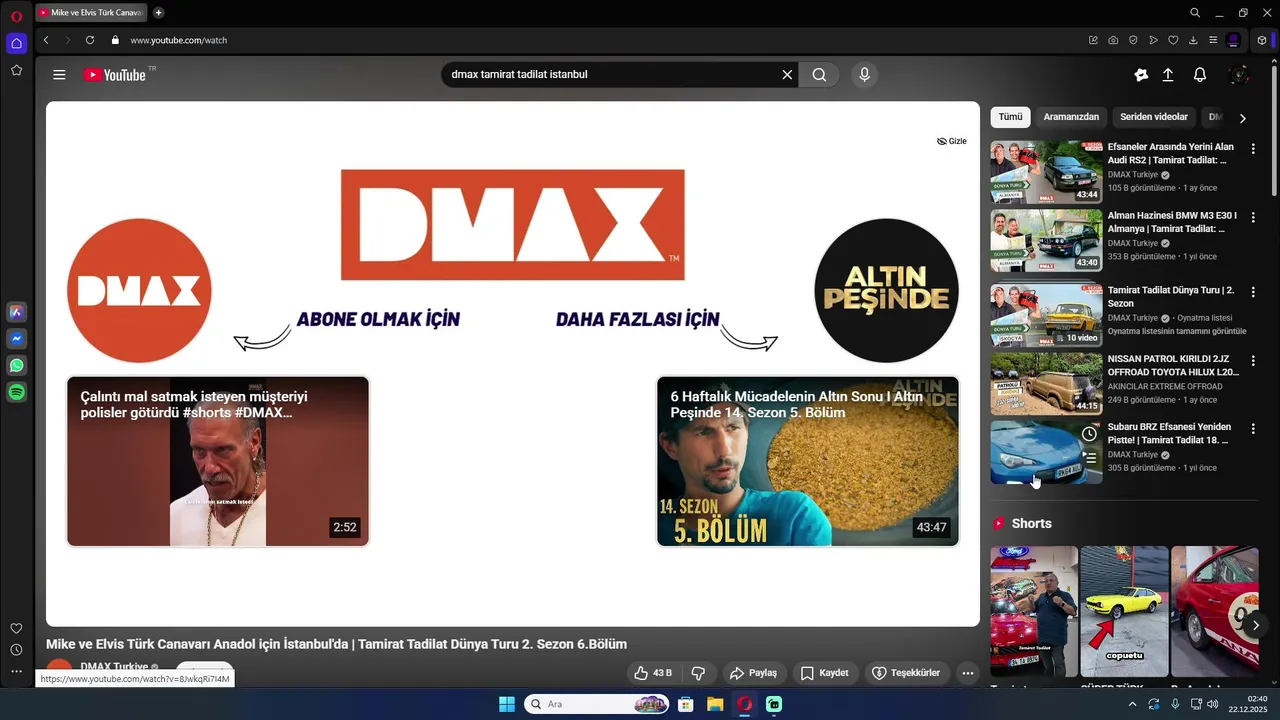Click the Paylaş share button
Image resolution: width=1280 pixels, height=720 pixels.
tap(753, 673)
